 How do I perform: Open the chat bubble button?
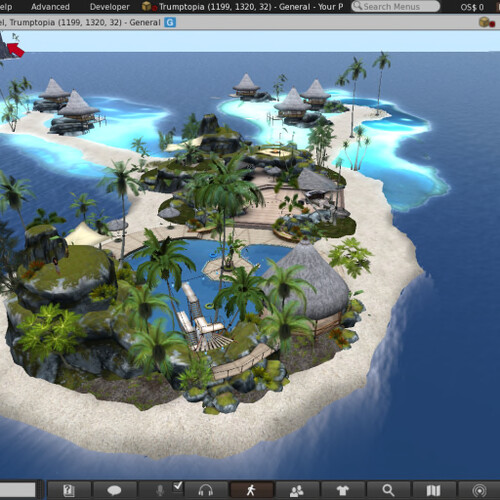tap(114, 490)
